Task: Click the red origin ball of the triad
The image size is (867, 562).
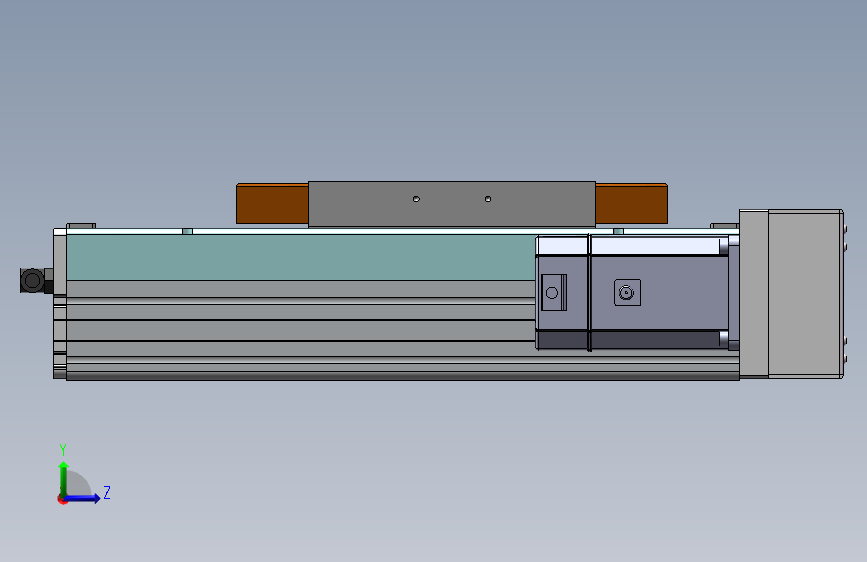Action: [x=61, y=499]
